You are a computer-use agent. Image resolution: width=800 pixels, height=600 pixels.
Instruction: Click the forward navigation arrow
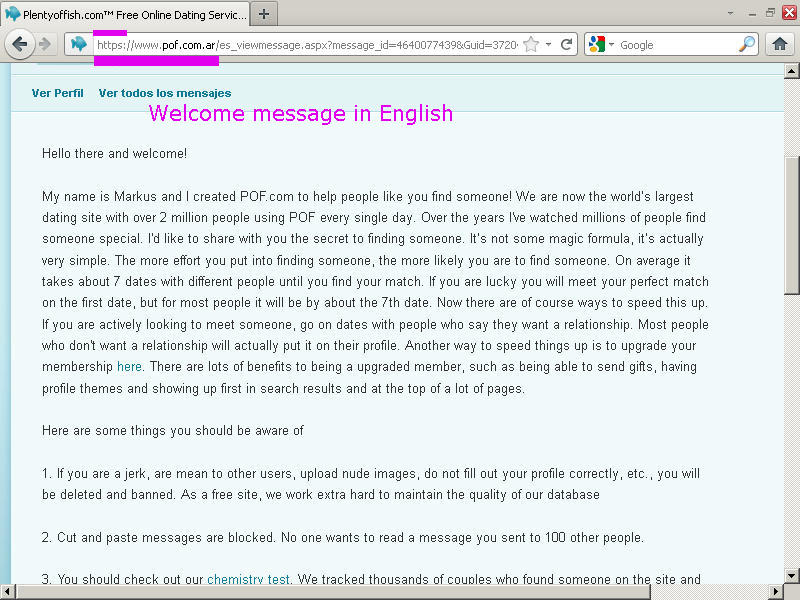click(46, 44)
